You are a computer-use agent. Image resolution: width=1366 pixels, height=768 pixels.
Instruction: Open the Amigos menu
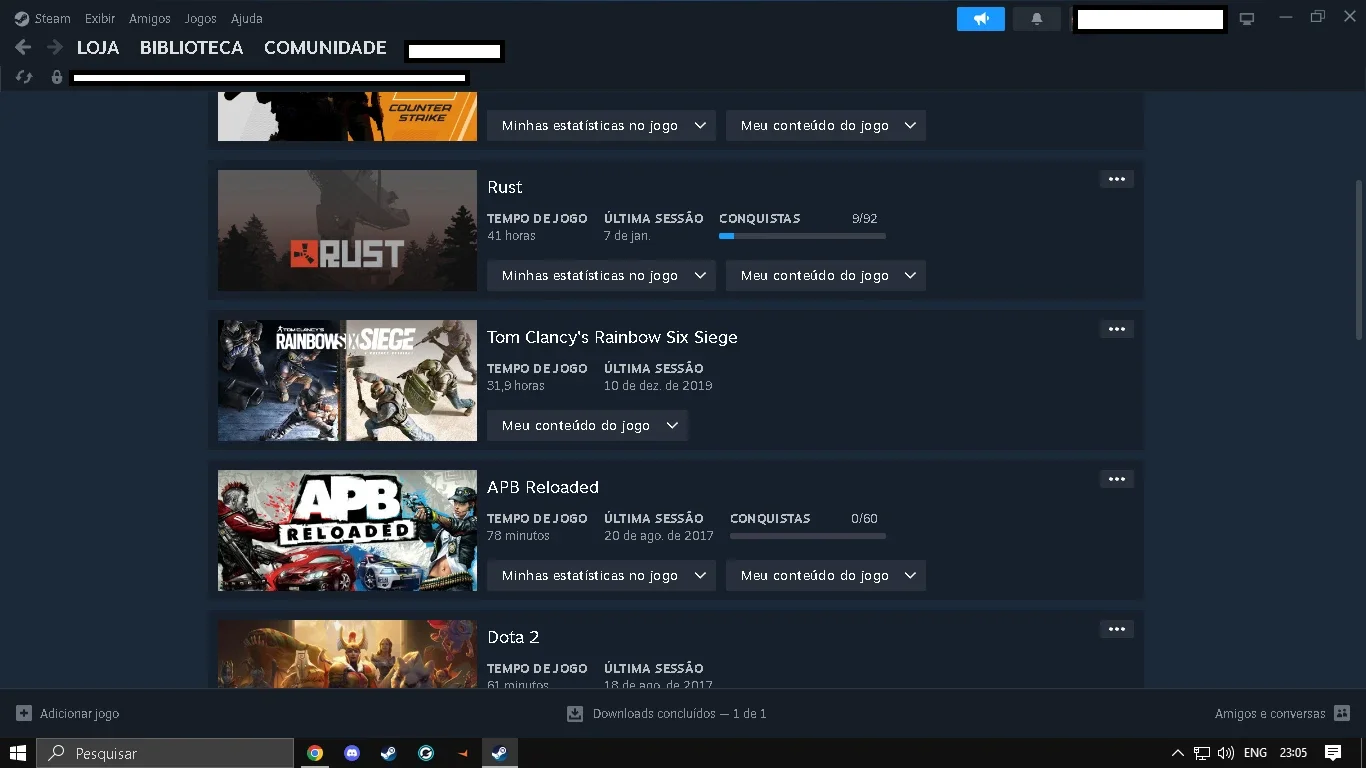coord(149,18)
